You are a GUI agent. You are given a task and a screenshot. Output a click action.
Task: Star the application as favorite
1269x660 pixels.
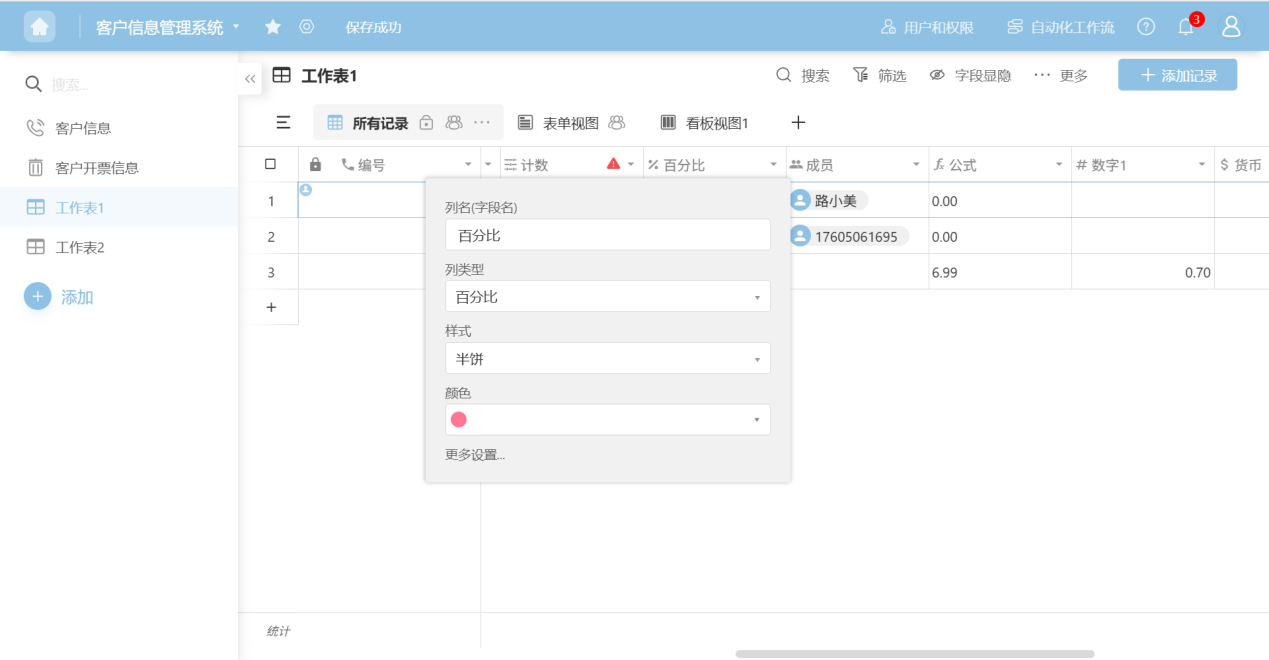(273, 27)
